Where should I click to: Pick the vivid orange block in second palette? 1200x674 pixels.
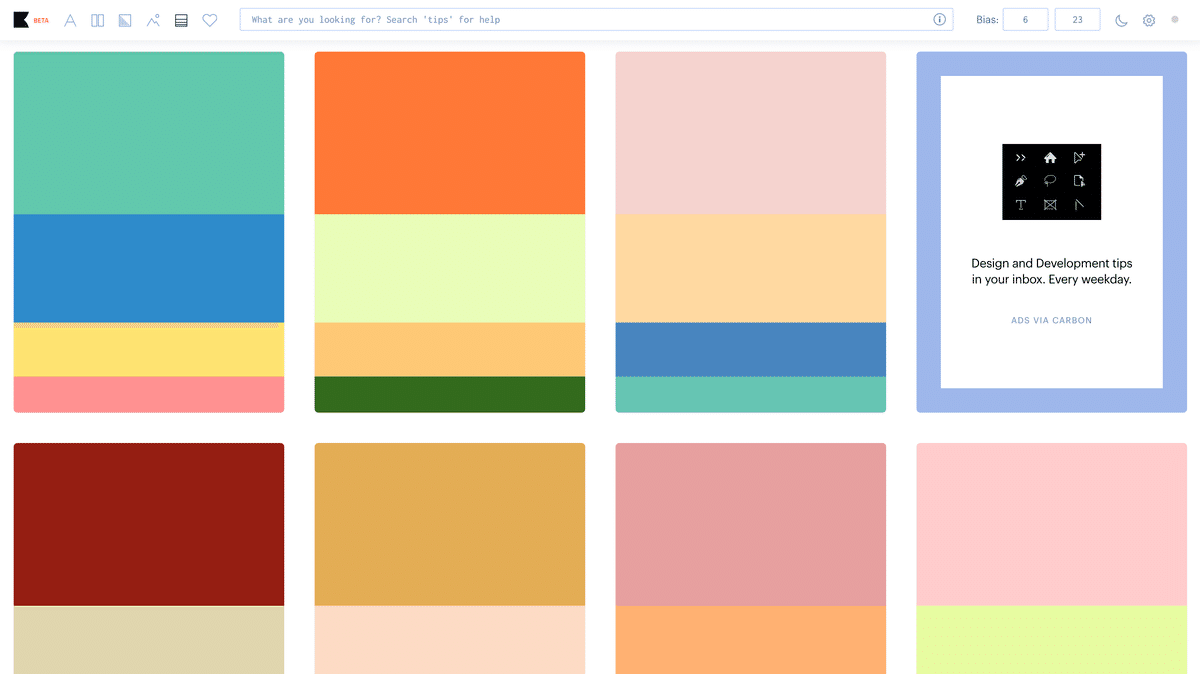(450, 133)
